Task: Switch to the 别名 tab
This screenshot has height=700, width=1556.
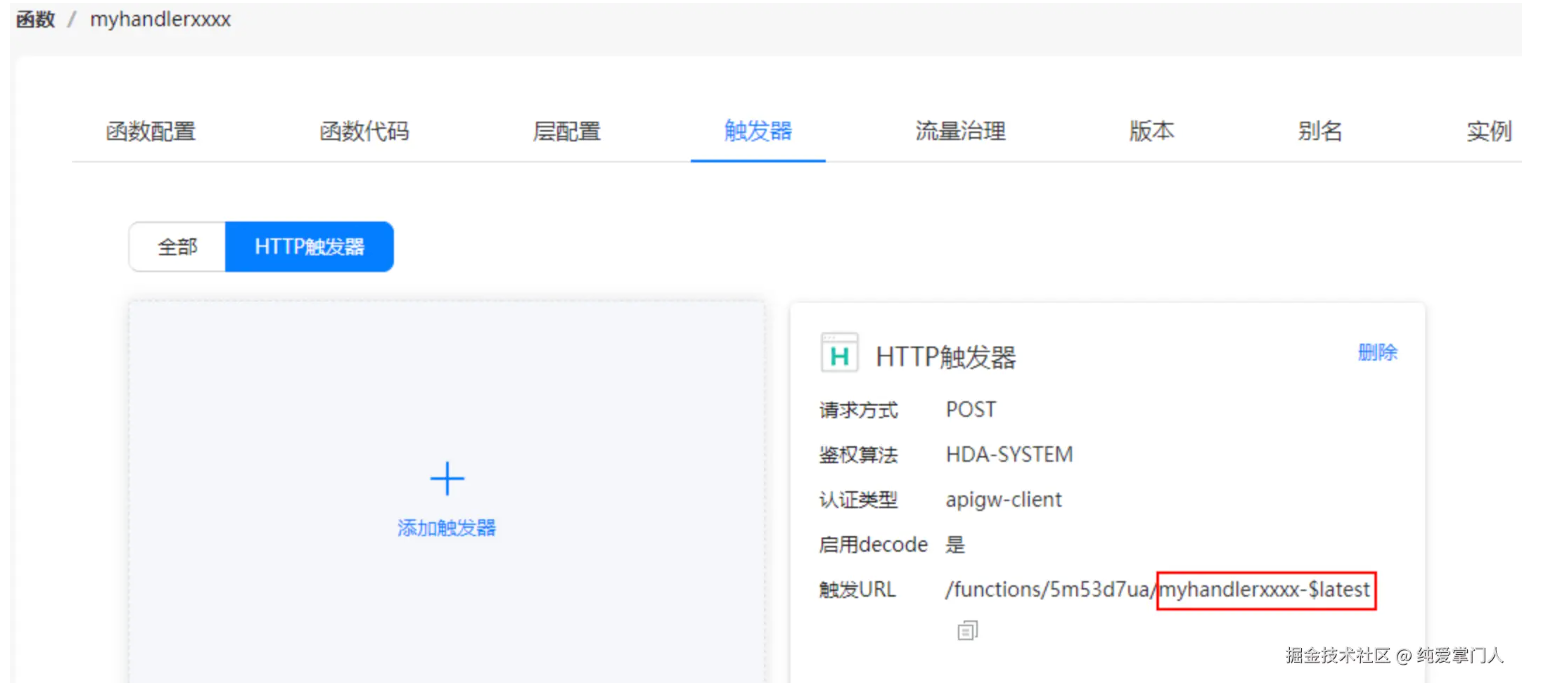Action: [x=1319, y=131]
